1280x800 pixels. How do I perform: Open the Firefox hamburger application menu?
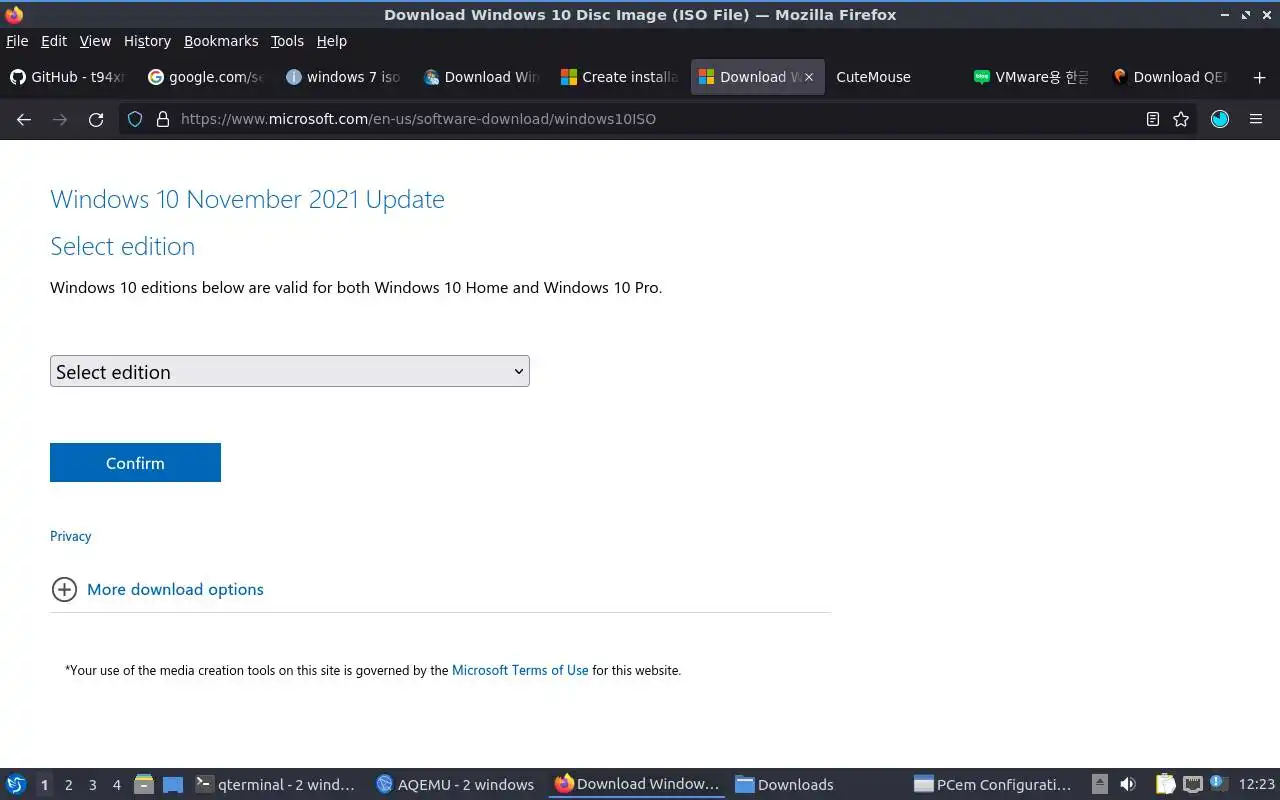1256,119
